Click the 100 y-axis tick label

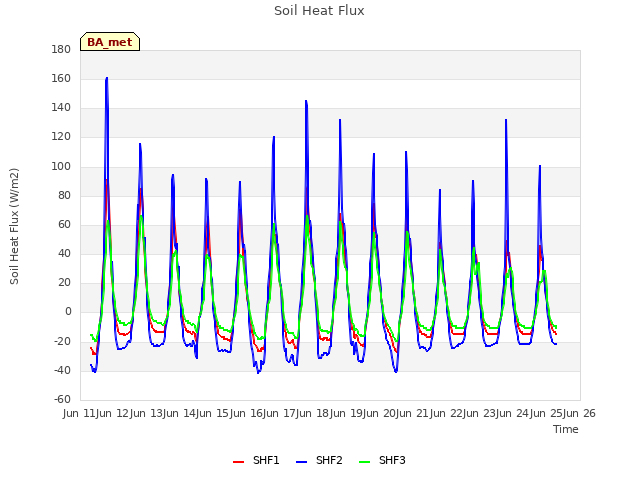(61, 166)
